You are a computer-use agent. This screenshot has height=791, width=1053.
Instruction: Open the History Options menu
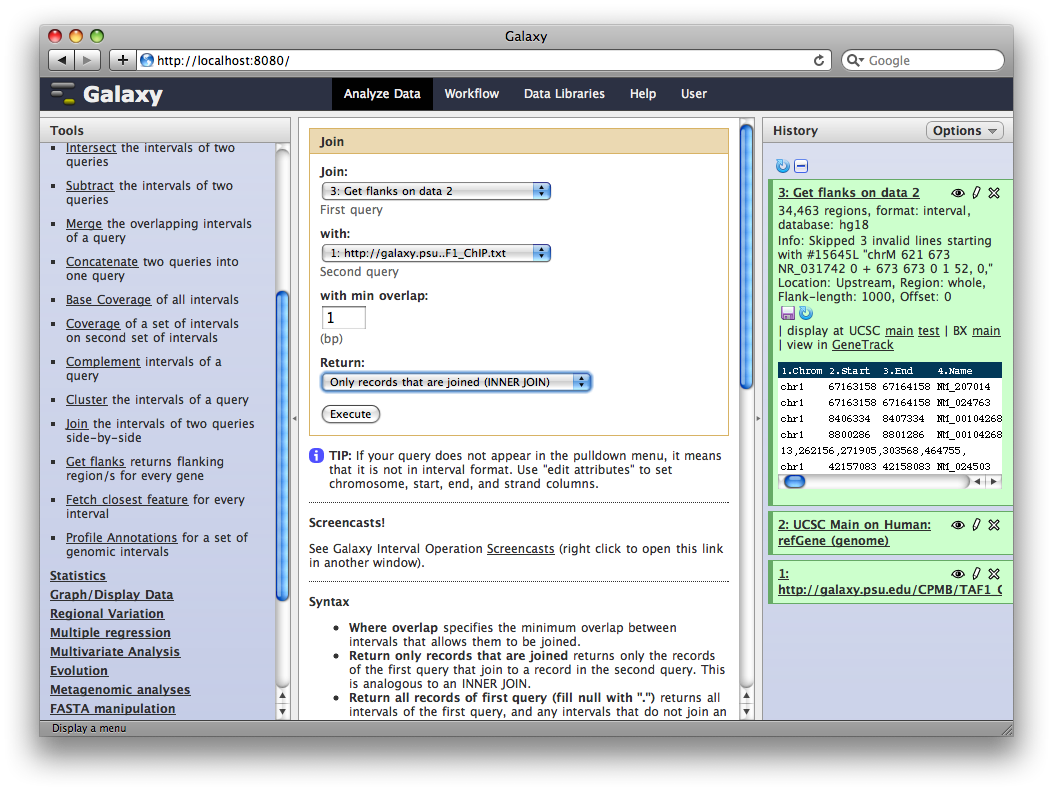(x=964, y=130)
